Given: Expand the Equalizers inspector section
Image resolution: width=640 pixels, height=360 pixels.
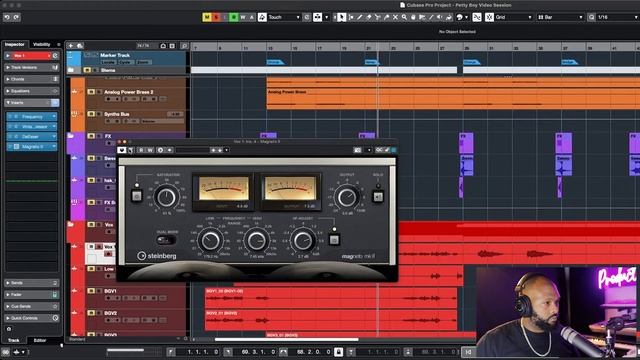Looking at the screenshot, I should (x=32, y=91).
